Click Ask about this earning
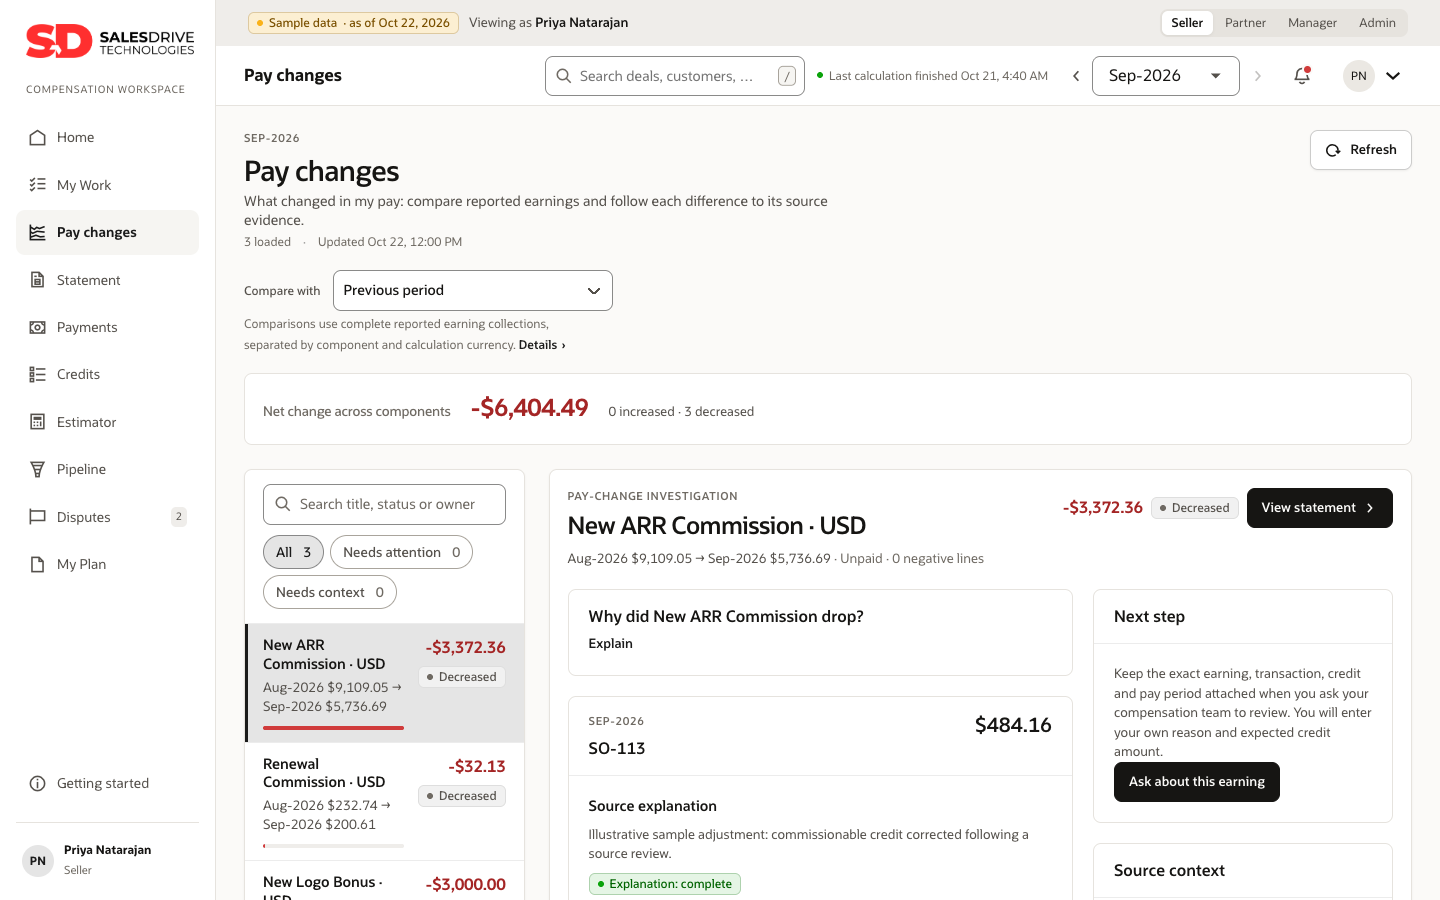The width and height of the screenshot is (1440, 900). (x=1197, y=782)
